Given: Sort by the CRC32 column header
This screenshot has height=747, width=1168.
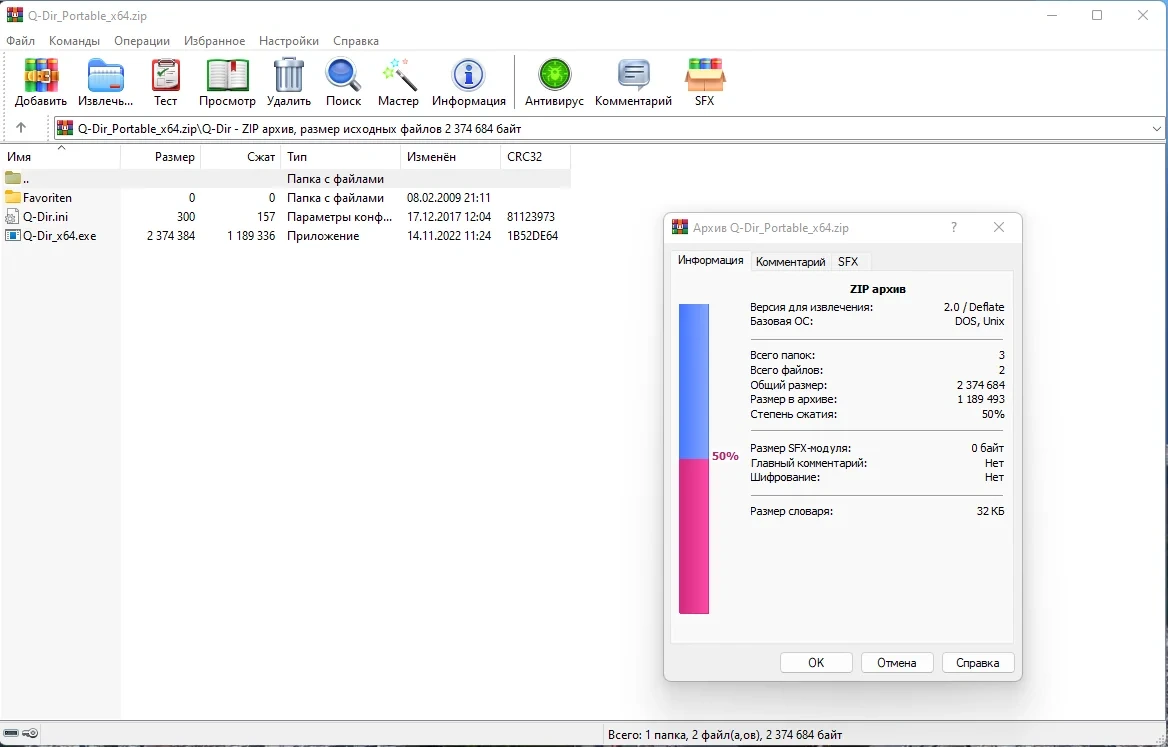Looking at the screenshot, I should tap(536, 156).
